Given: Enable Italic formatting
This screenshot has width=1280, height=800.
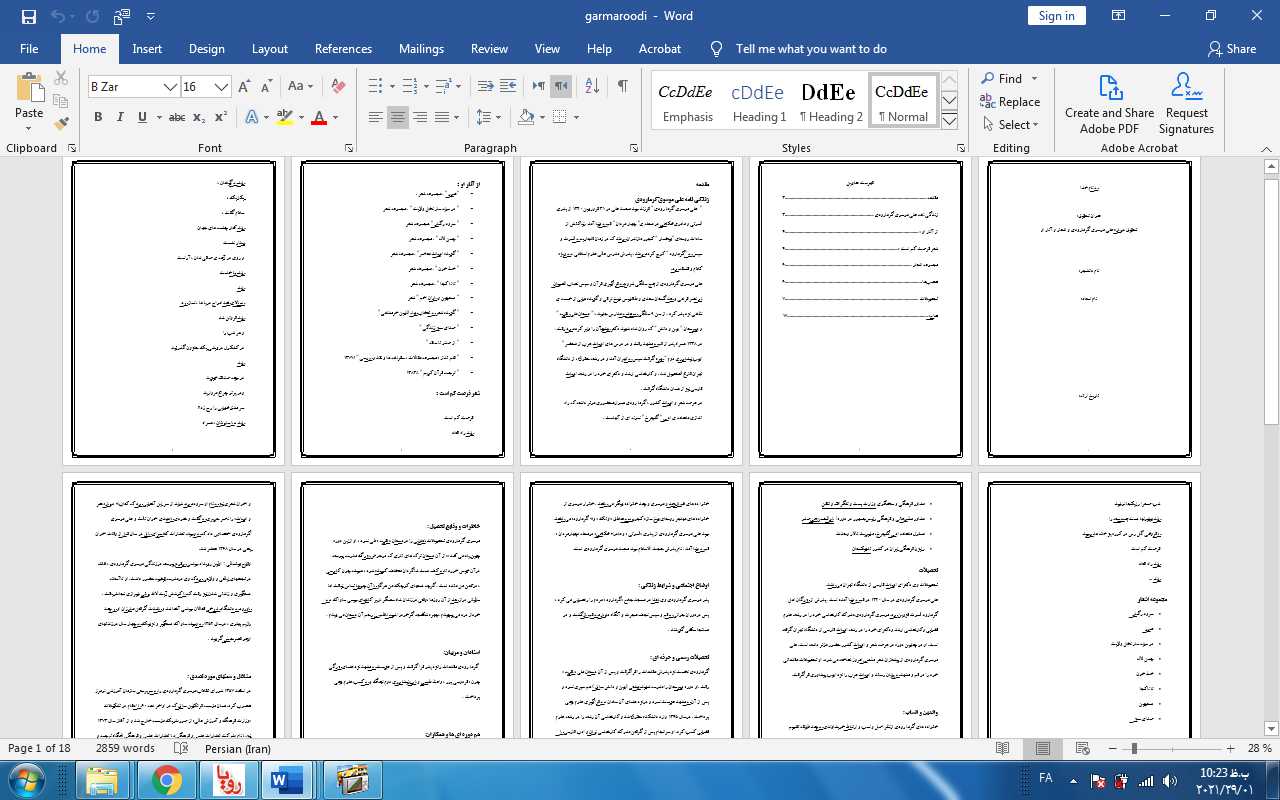Looking at the screenshot, I should click(120, 118).
